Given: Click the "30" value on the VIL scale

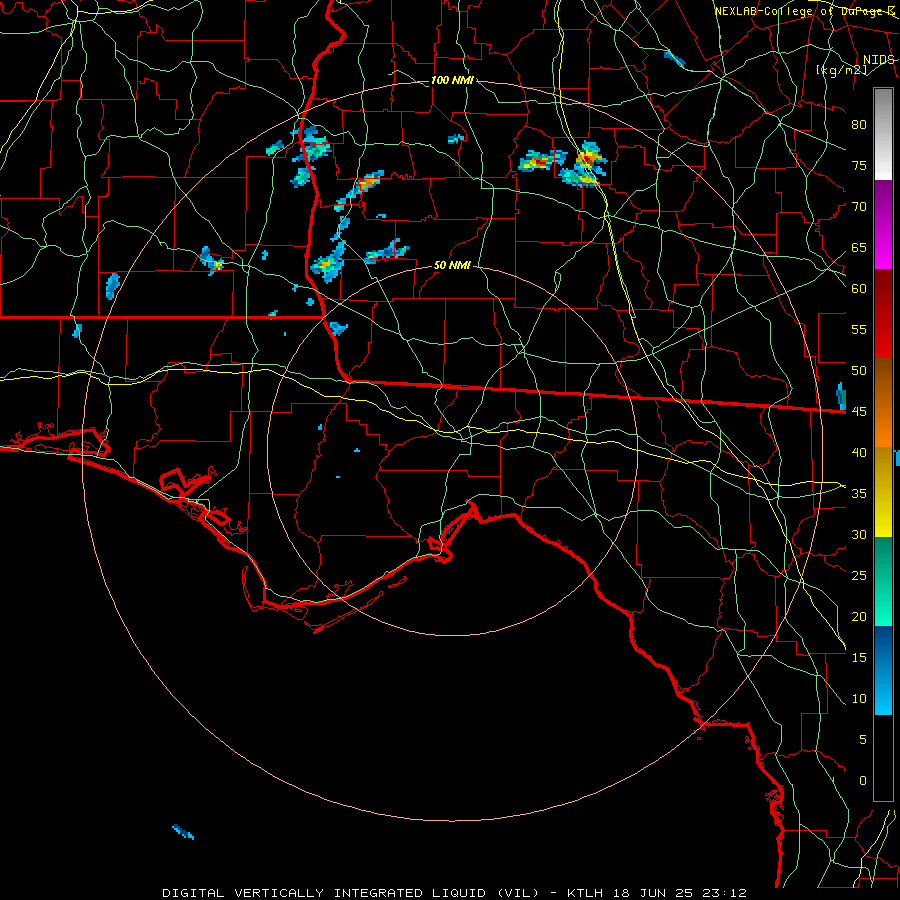Looking at the screenshot, I should coord(859,535).
